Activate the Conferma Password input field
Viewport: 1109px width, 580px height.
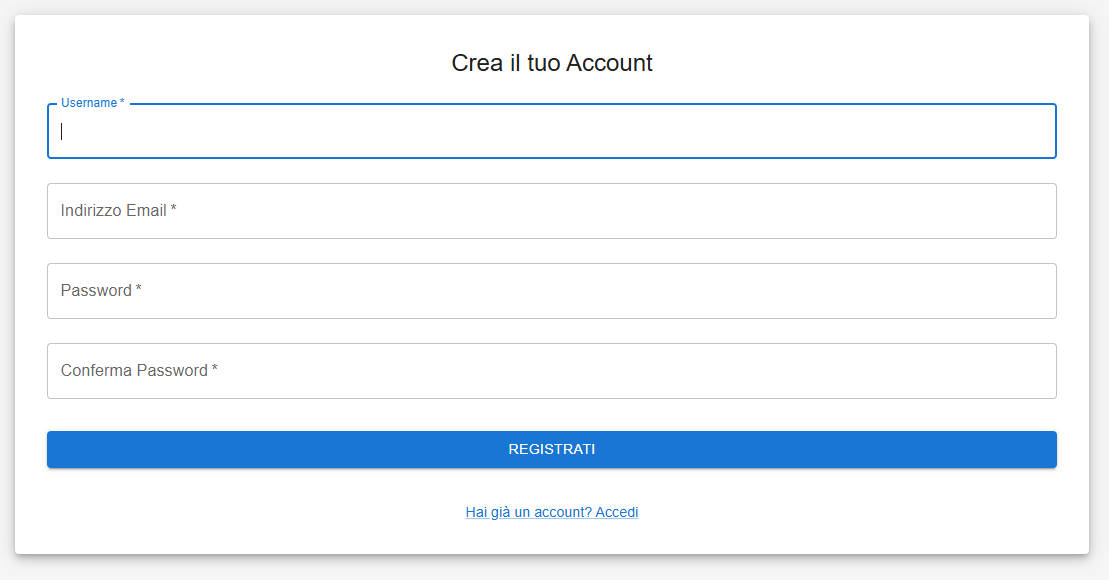[552, 371]
